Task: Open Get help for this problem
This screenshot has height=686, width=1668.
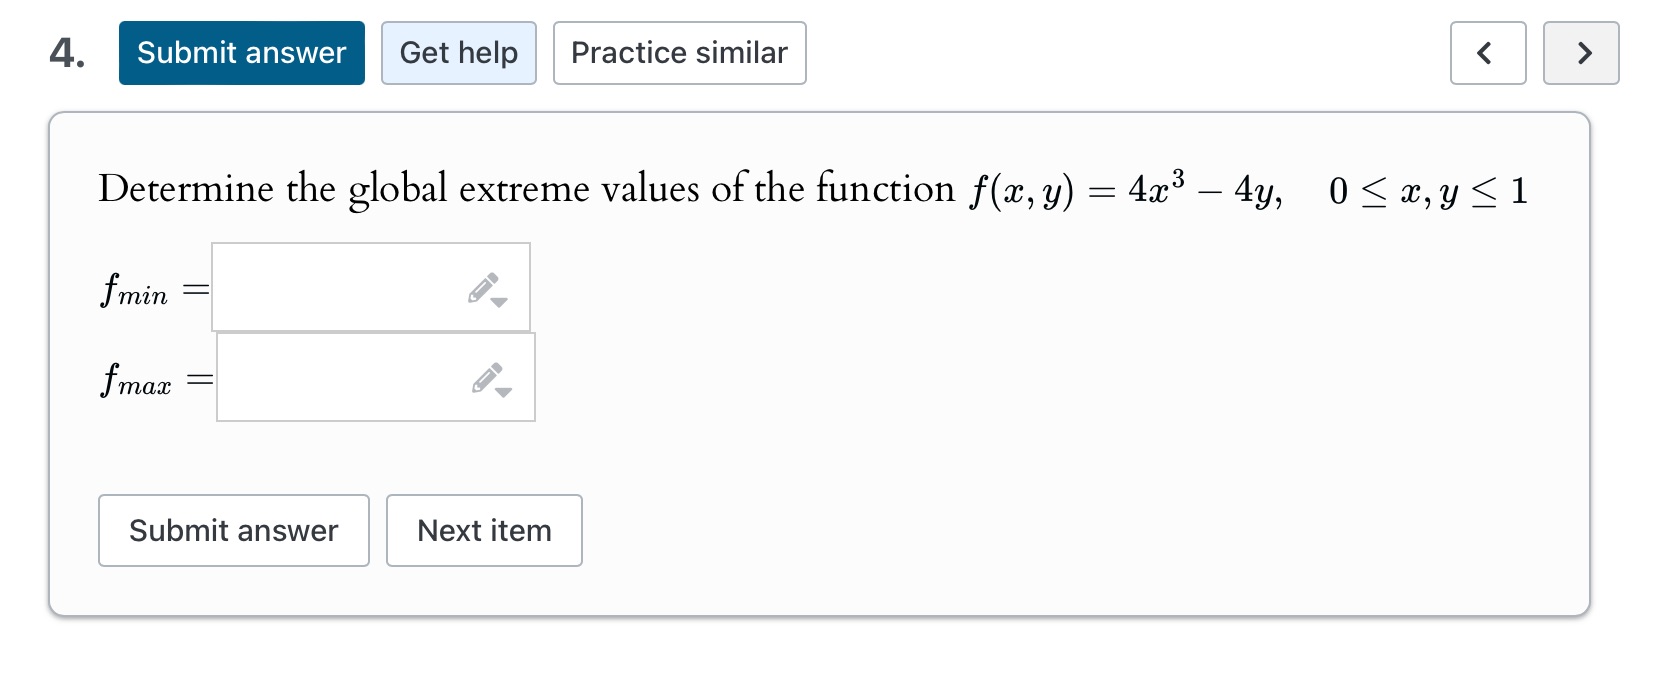Action: pyautogui.click(x=459, y=53)
